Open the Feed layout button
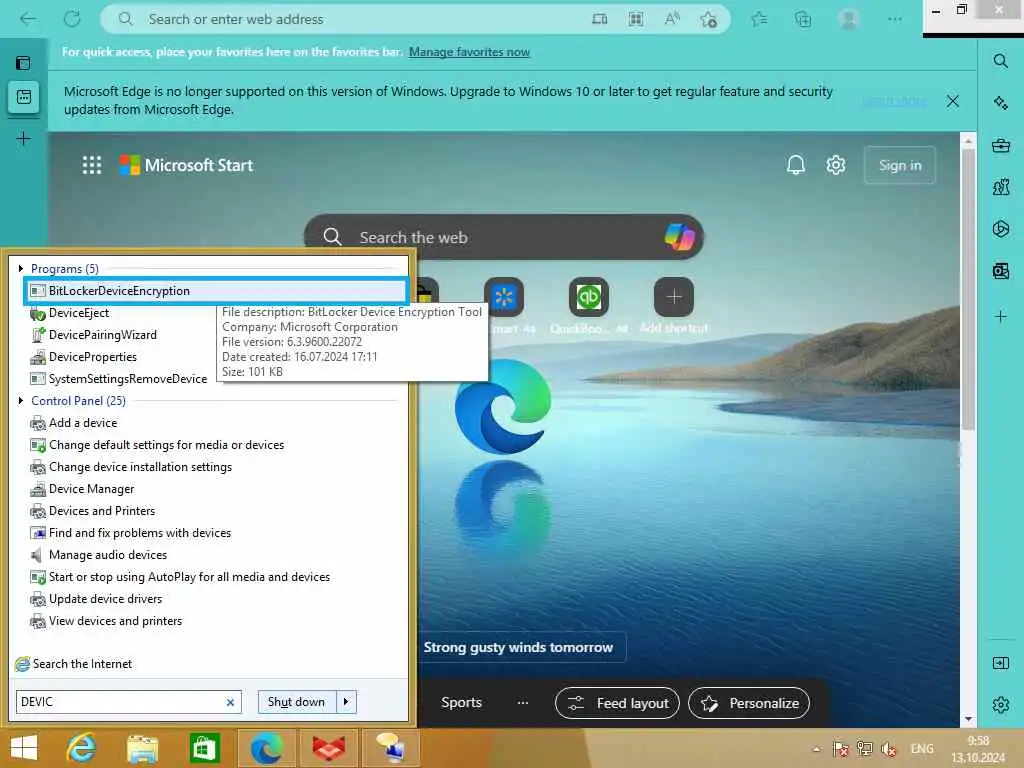This screenshot has height=768, width=1024. click(x=617, y=703)
